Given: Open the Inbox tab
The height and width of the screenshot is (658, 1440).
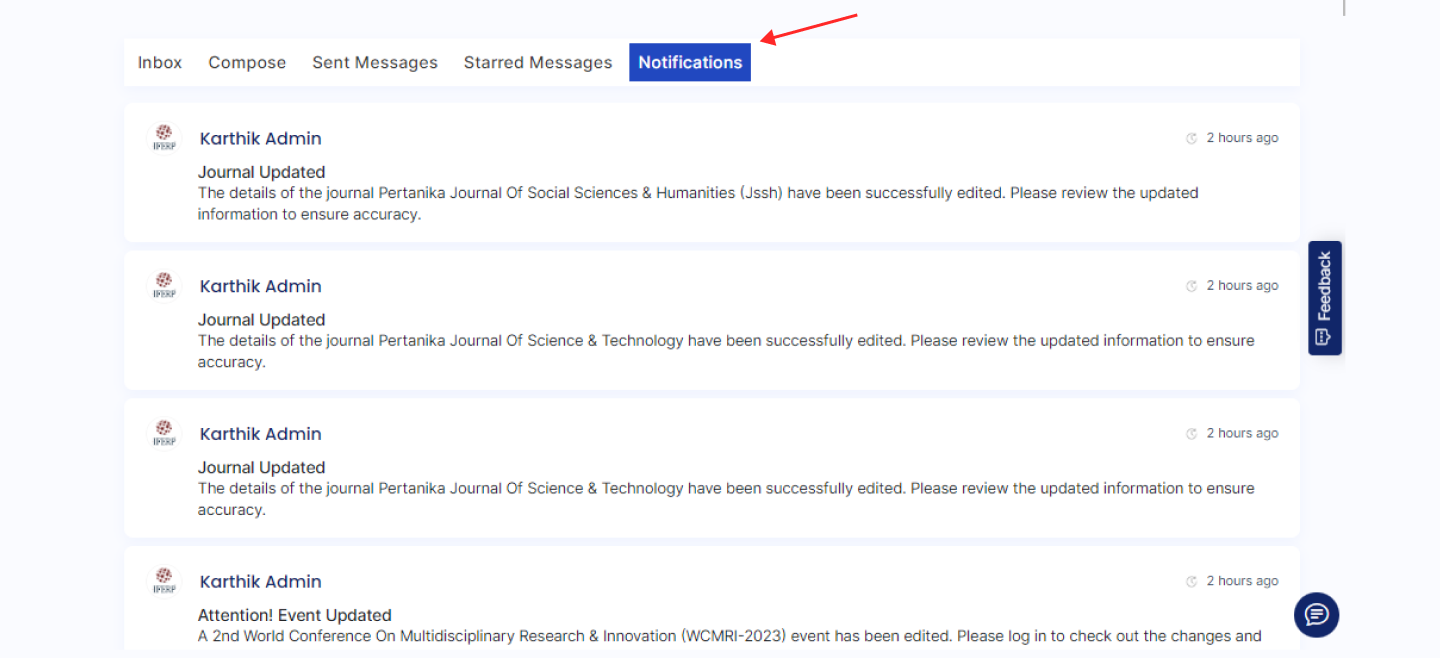Looking at the screenshot, I should [x=160, y=62].
